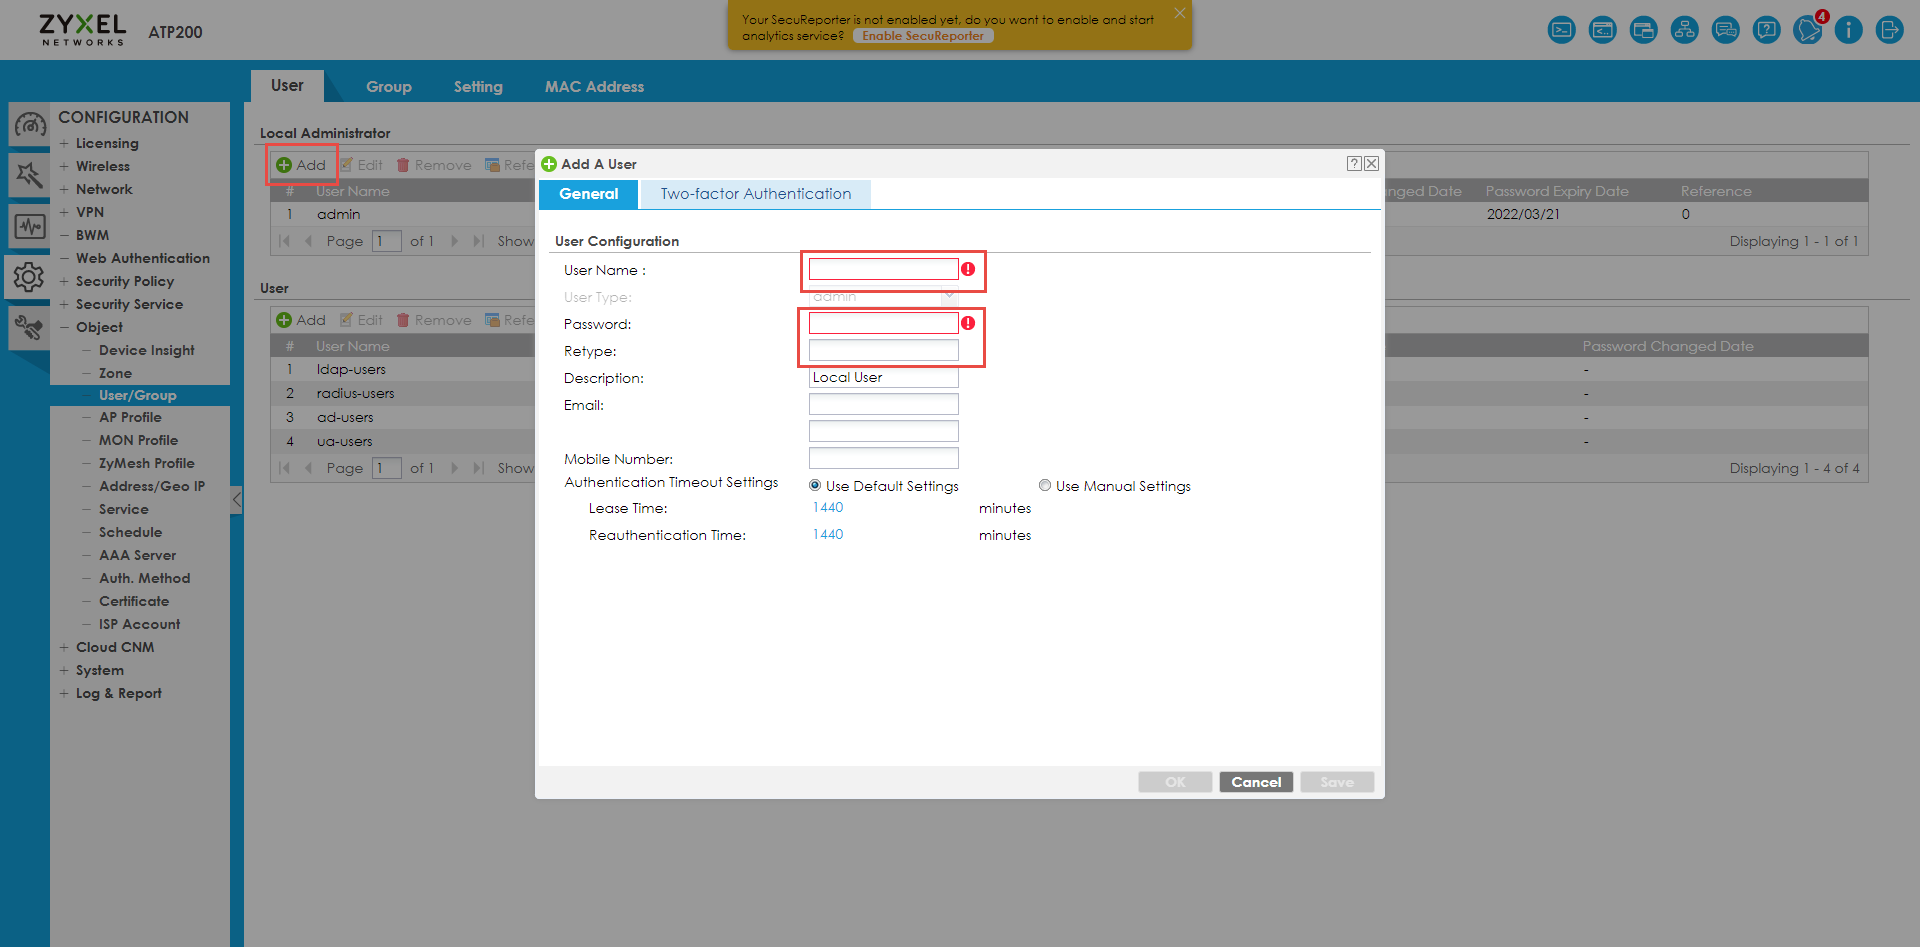Open the Maintenance wrench sidebar icon
Screen dimensions: 1920x947
click(29, 327)
